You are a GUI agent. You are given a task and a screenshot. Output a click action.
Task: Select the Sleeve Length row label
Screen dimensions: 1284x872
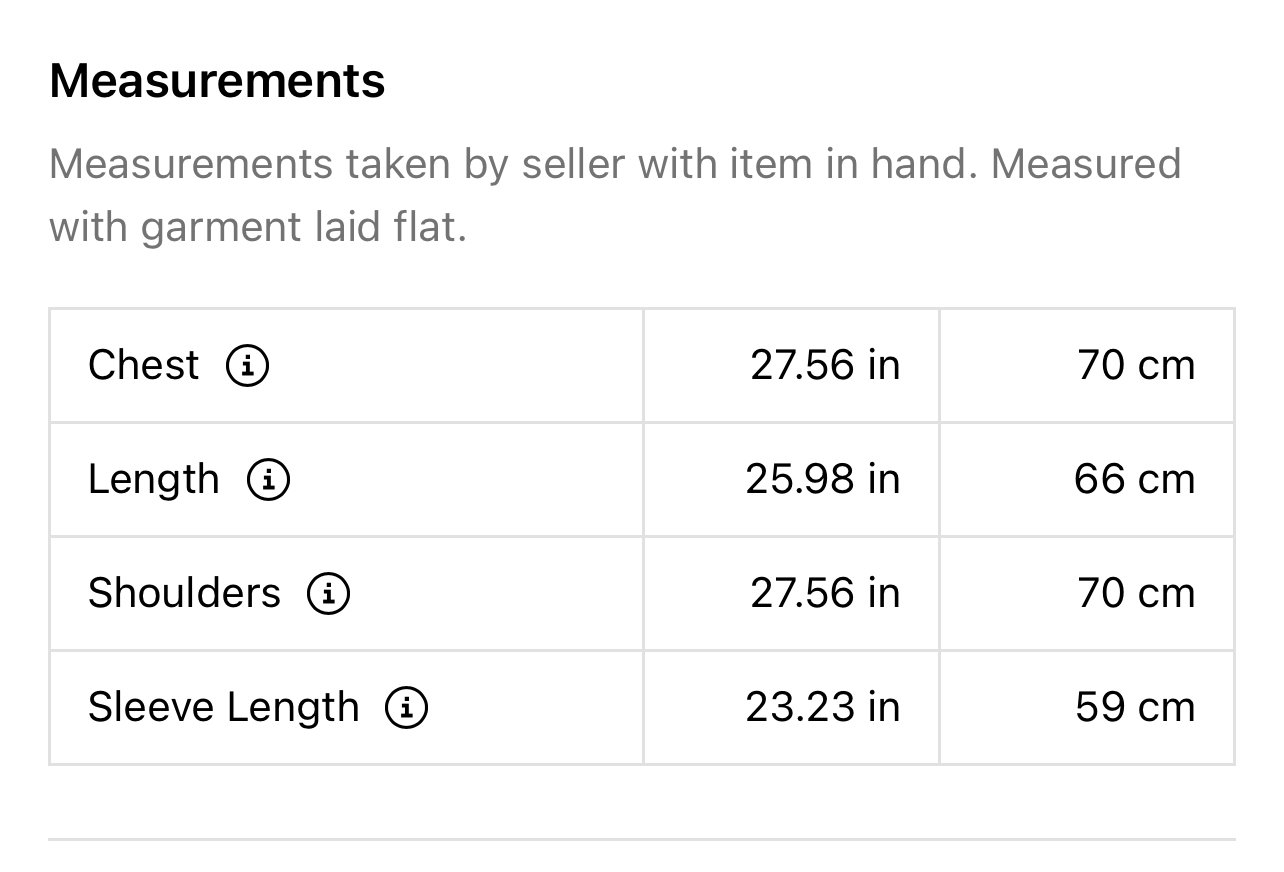[224, 708]
